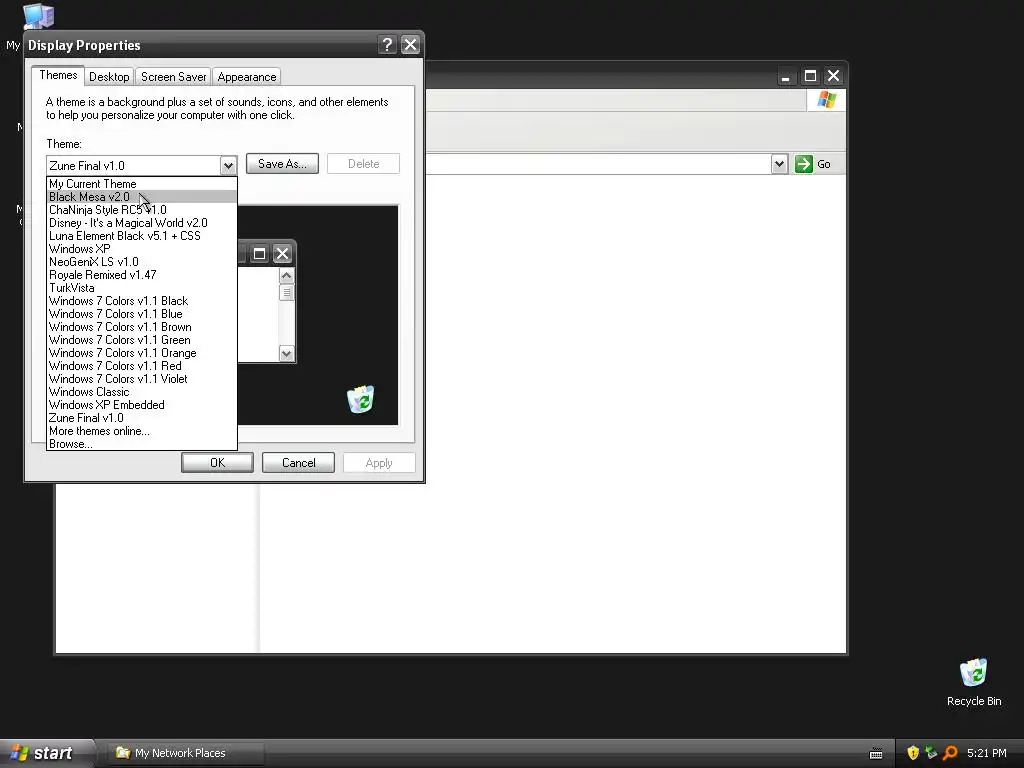
Task: Select Royale Remixed v1.47 theme
Action: (142, 275)
